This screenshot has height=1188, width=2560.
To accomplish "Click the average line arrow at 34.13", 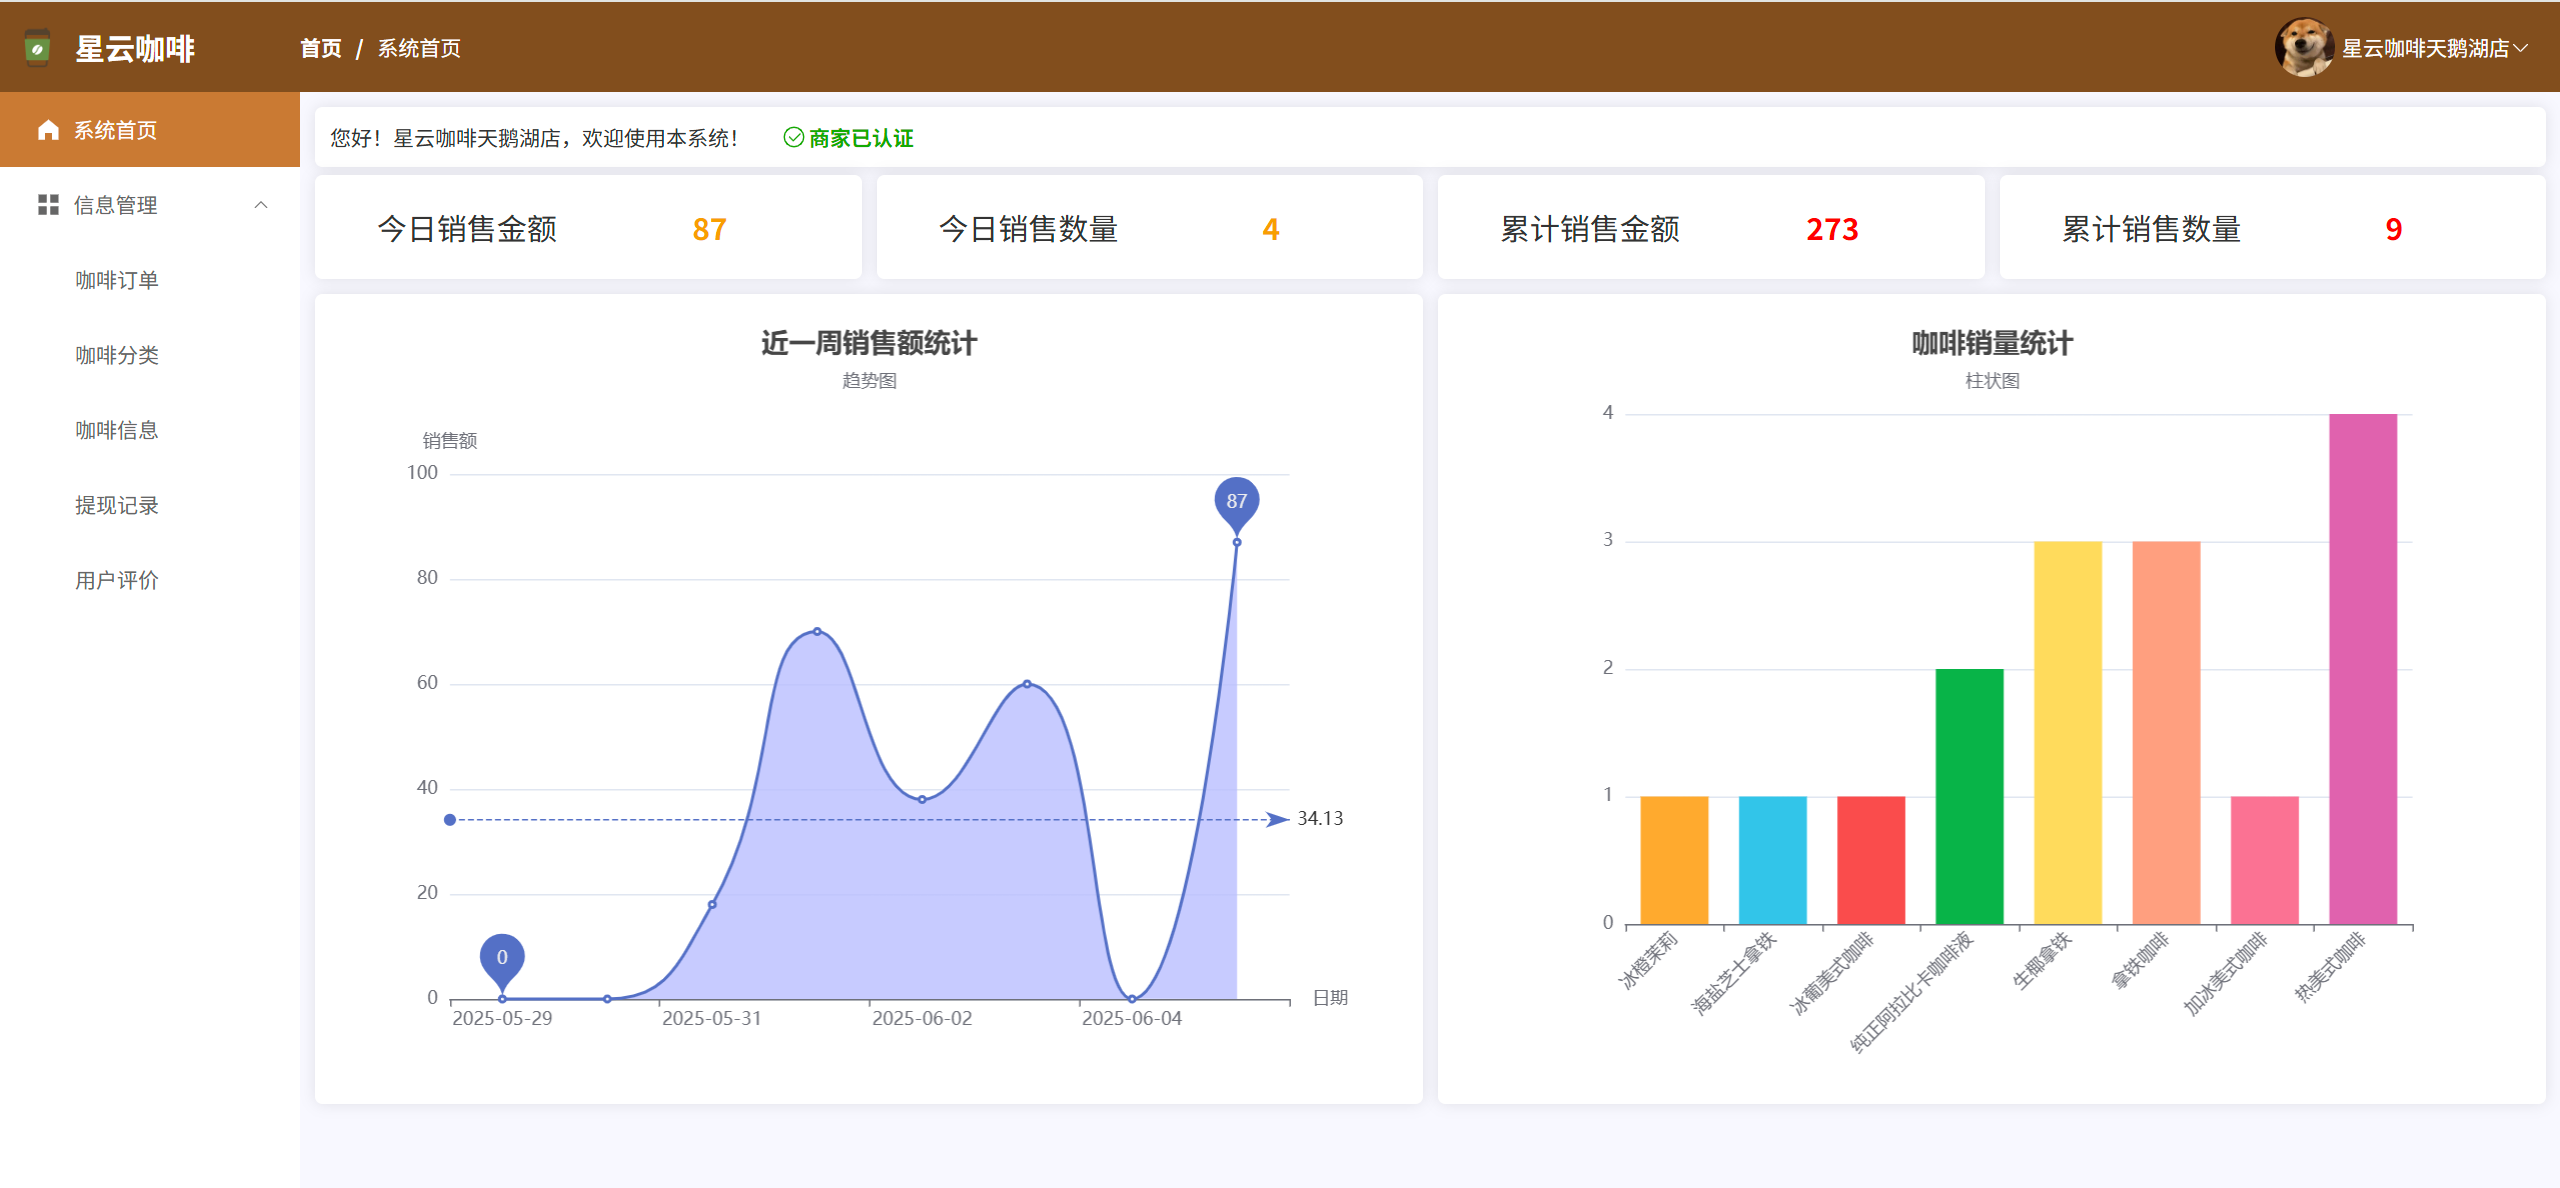I will tap(1276, 819).
